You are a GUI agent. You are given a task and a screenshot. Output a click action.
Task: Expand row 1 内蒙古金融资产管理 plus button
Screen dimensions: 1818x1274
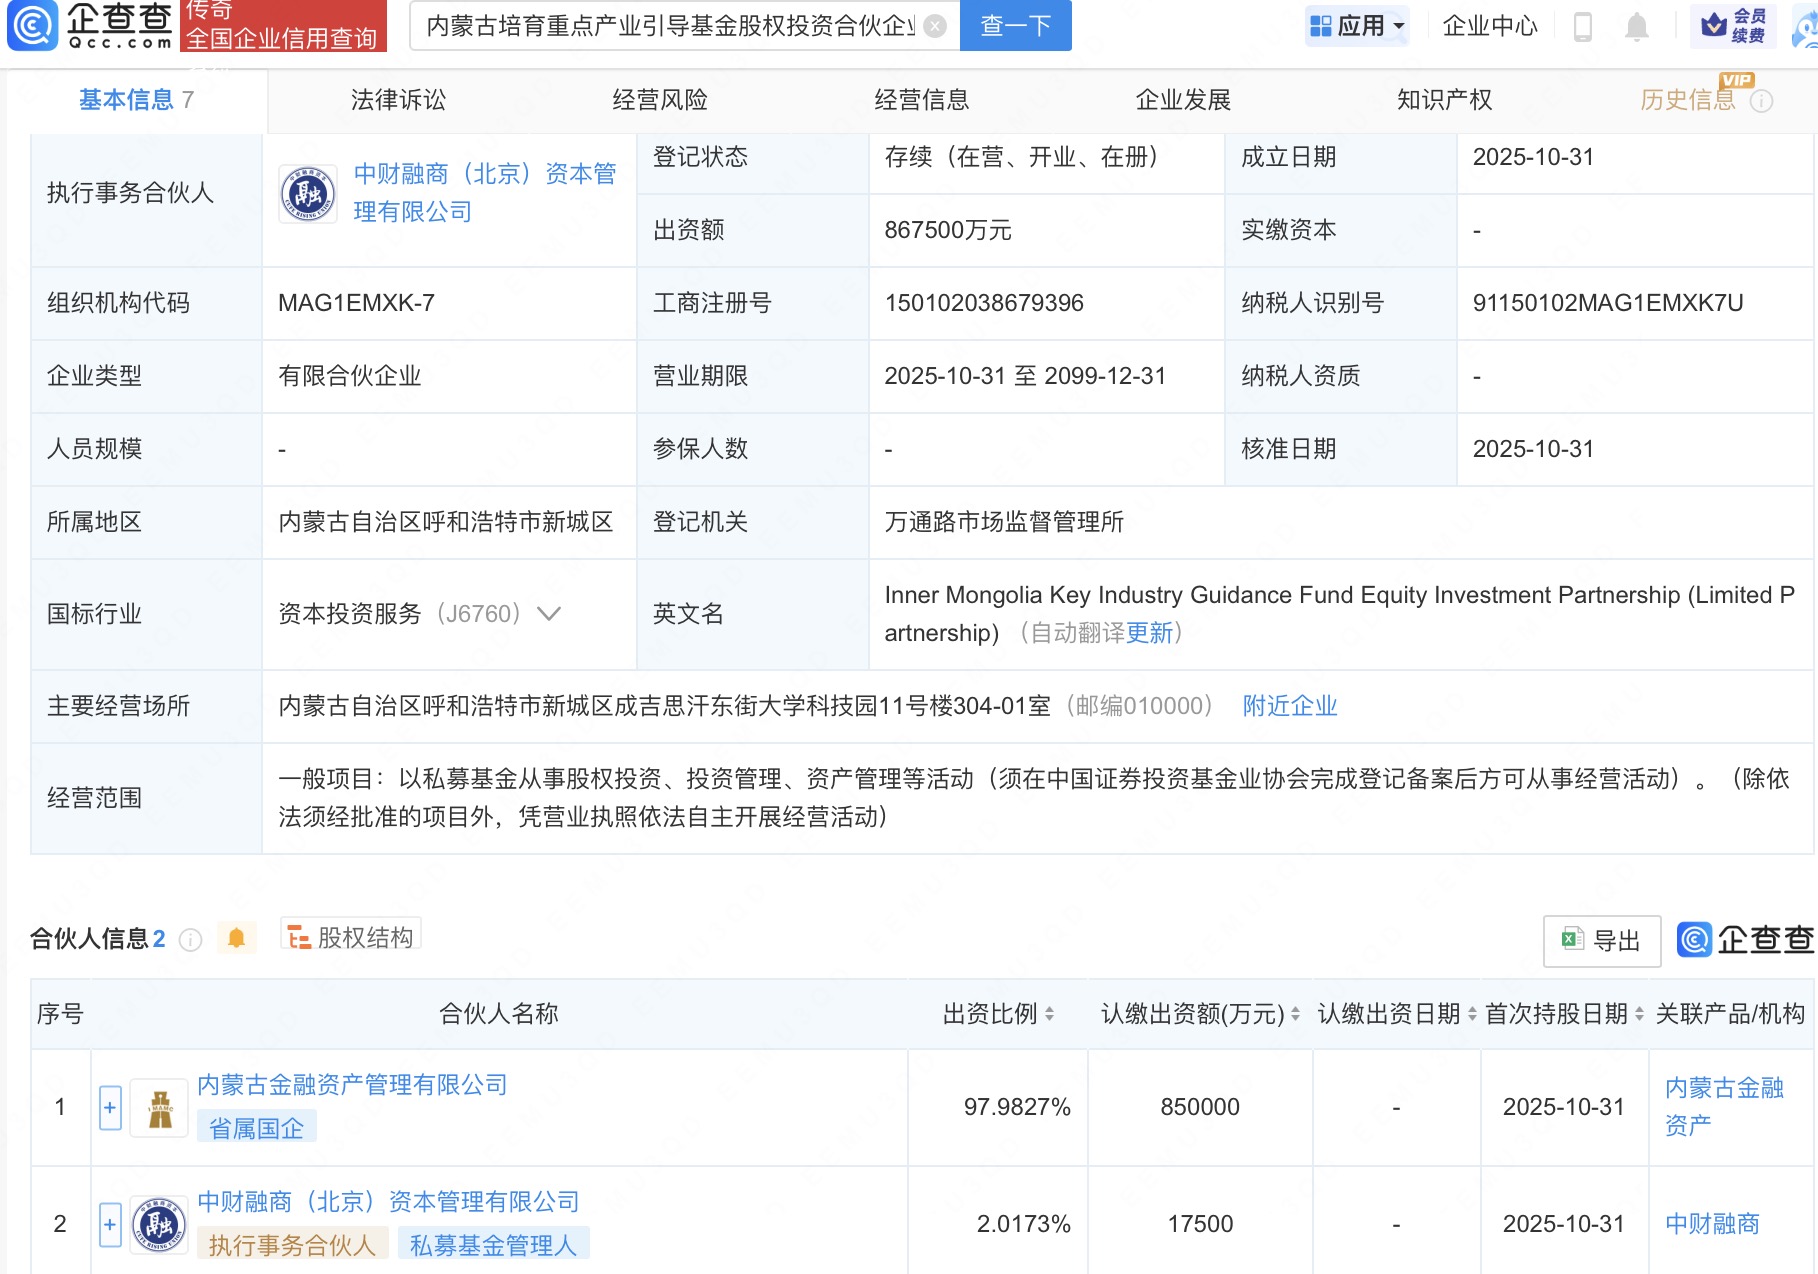click(110, 1108)
